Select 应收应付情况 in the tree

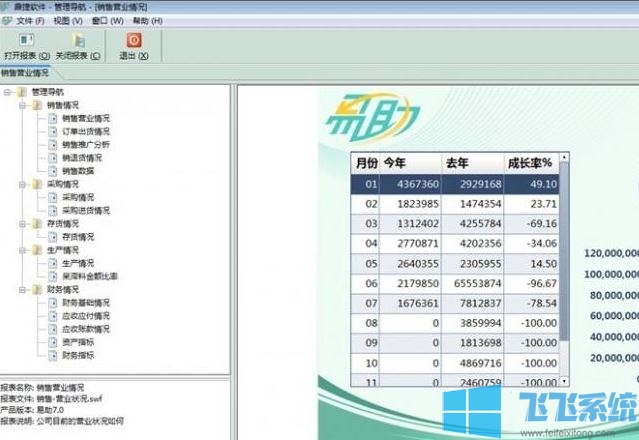point(86,315)
